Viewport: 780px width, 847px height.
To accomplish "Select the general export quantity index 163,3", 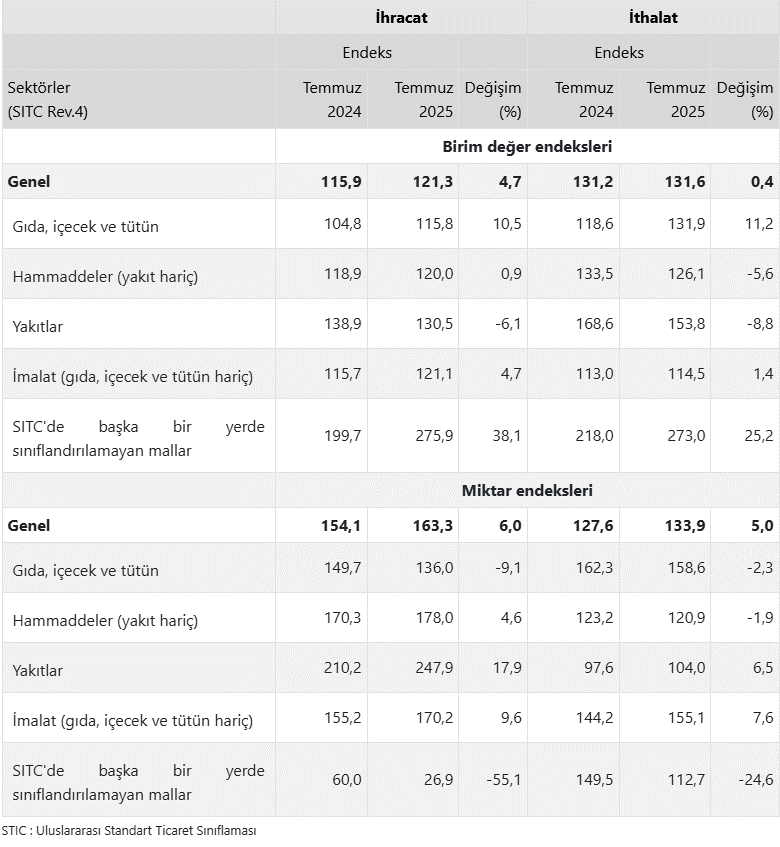I will tap(433, 526).
